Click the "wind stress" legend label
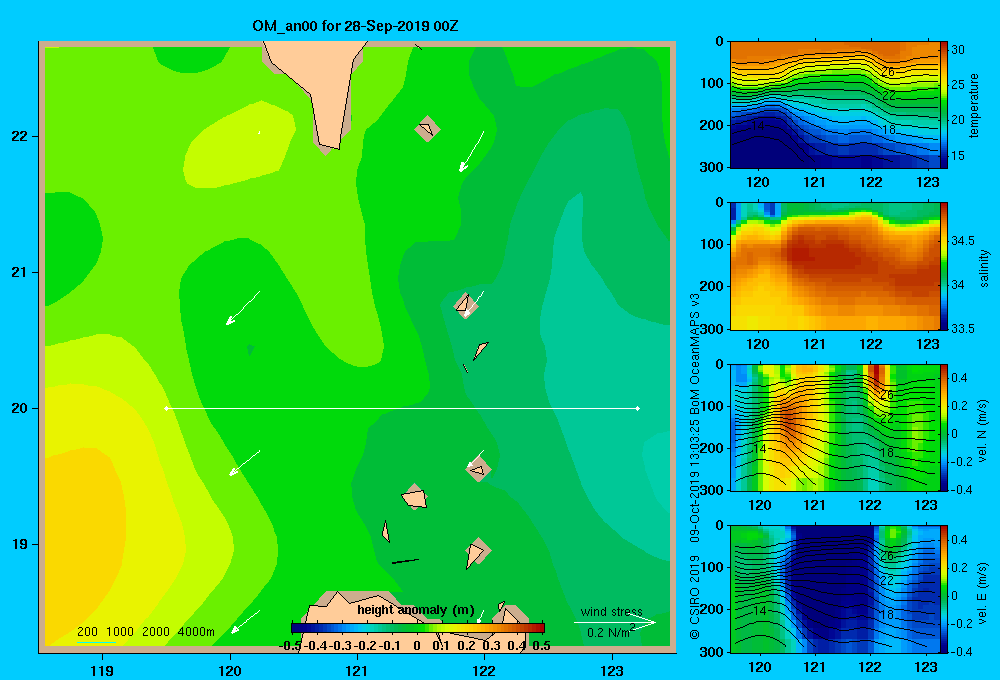 [x=611, y=612]
